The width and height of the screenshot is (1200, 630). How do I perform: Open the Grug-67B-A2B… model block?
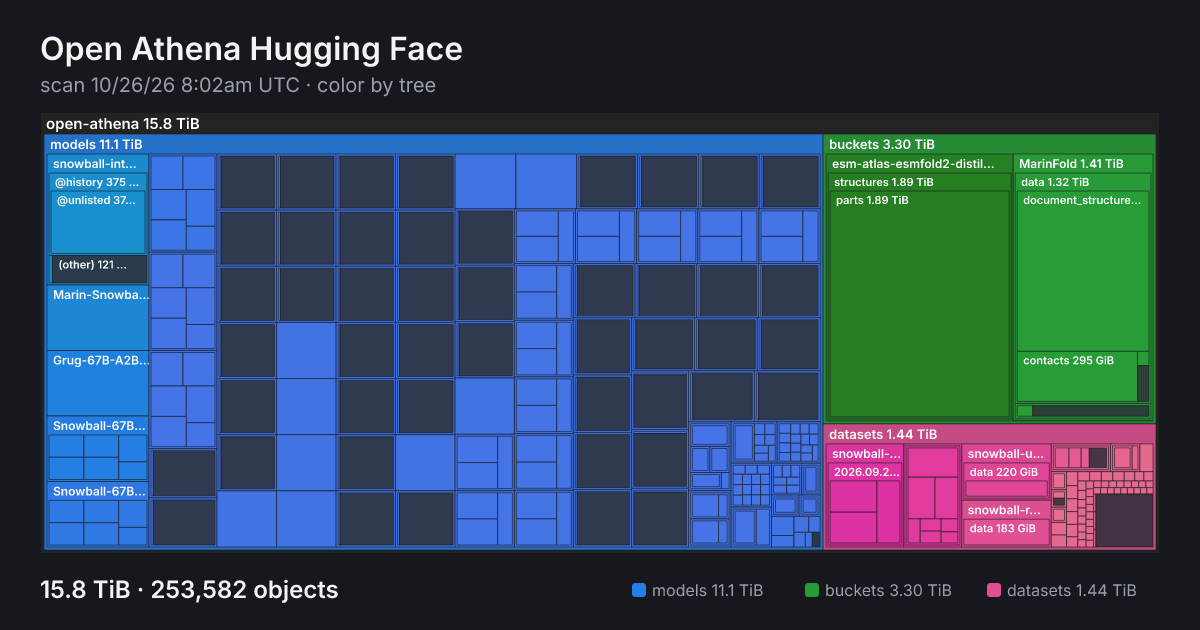click(x=98, y=383)
